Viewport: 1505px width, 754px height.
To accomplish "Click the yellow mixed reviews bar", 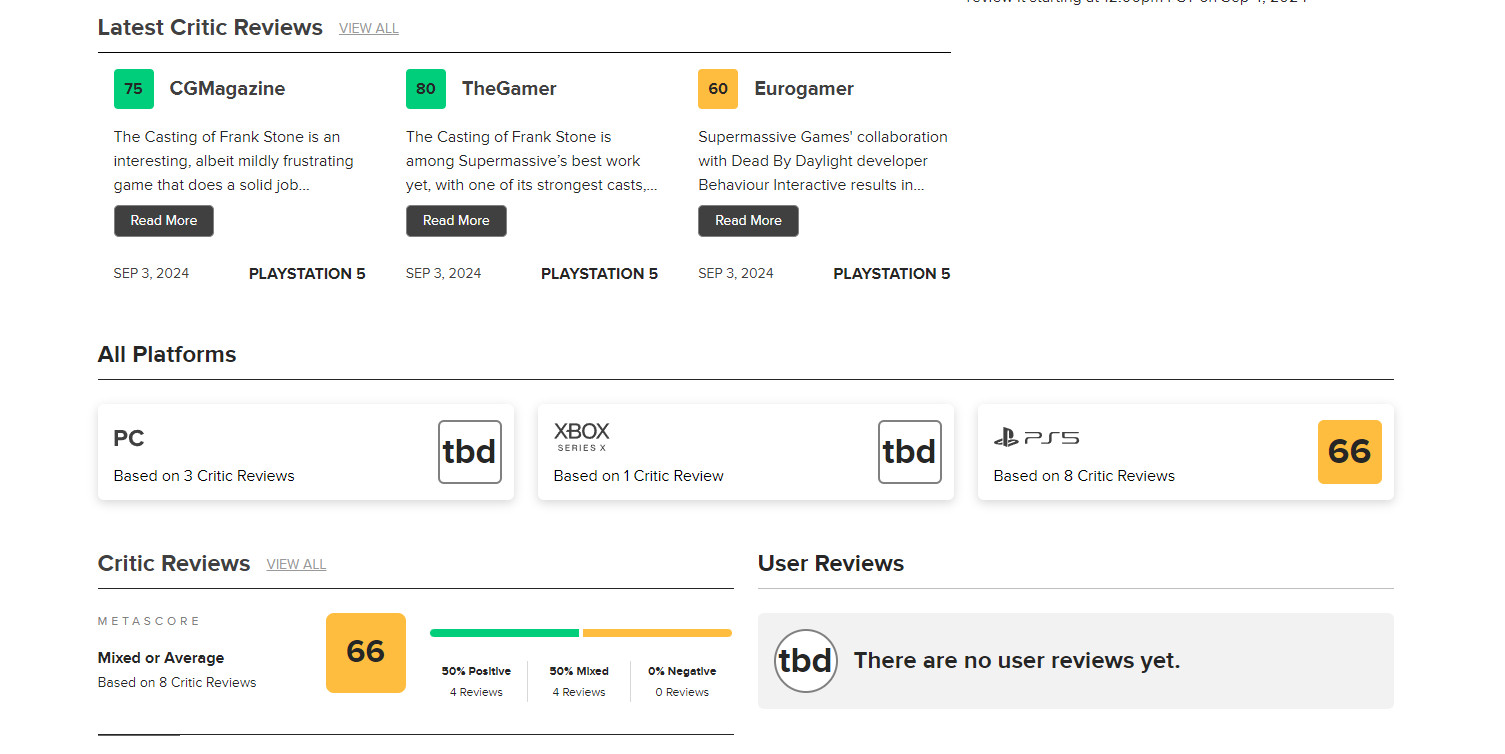I will tap(657, 633).
